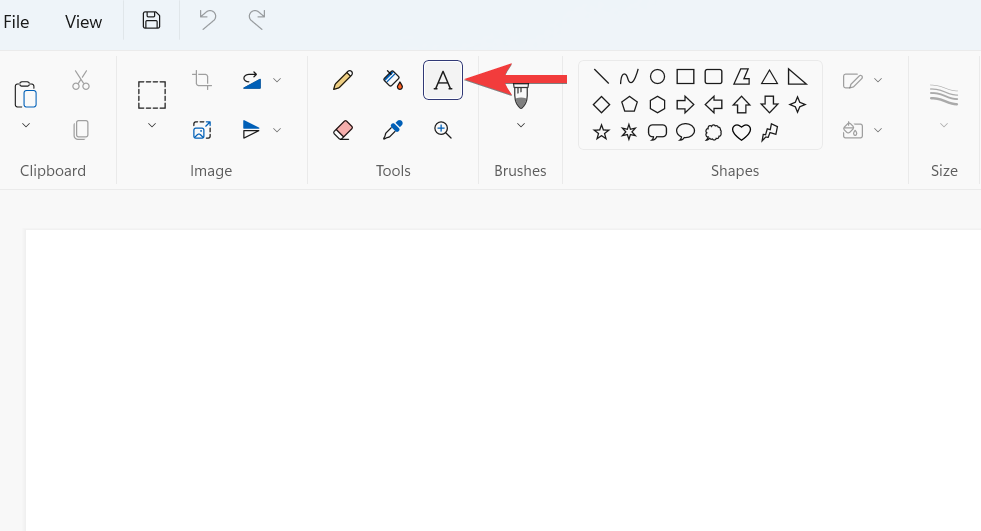Select the Pencil tool

click(x=343, y=80)
